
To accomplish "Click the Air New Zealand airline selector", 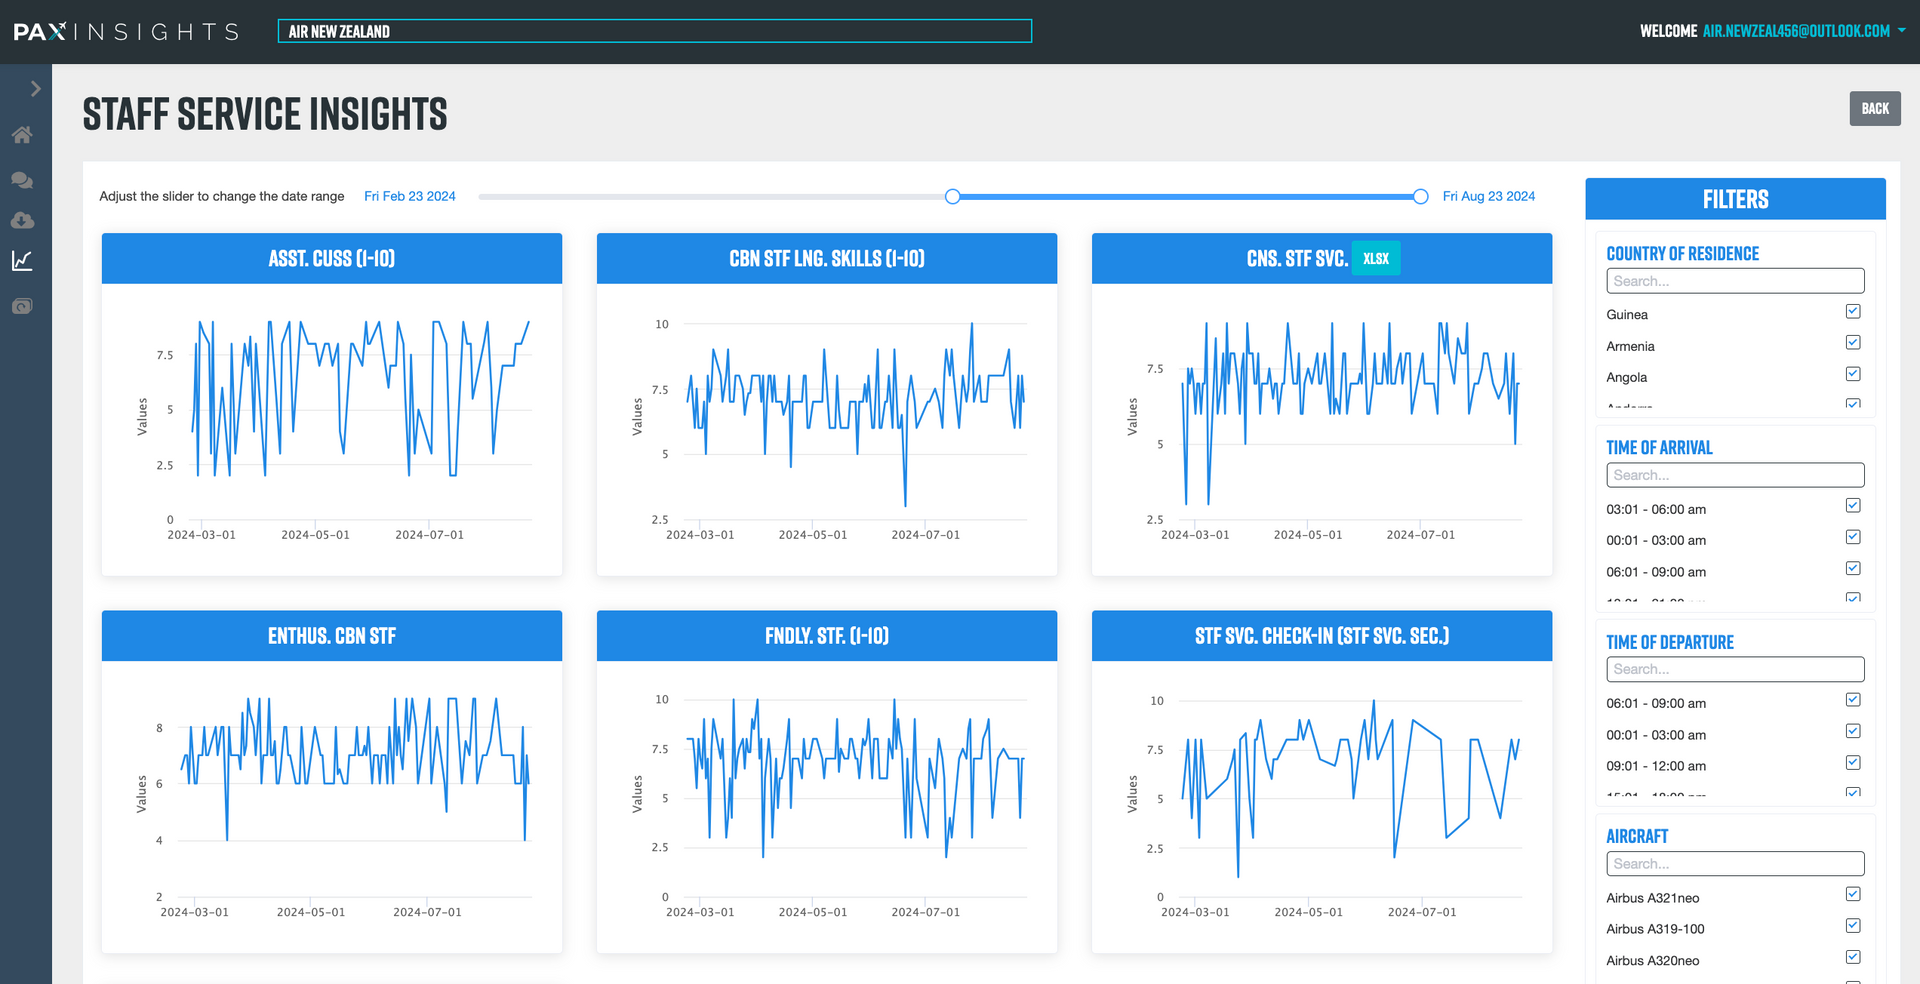I will point(654,32).
